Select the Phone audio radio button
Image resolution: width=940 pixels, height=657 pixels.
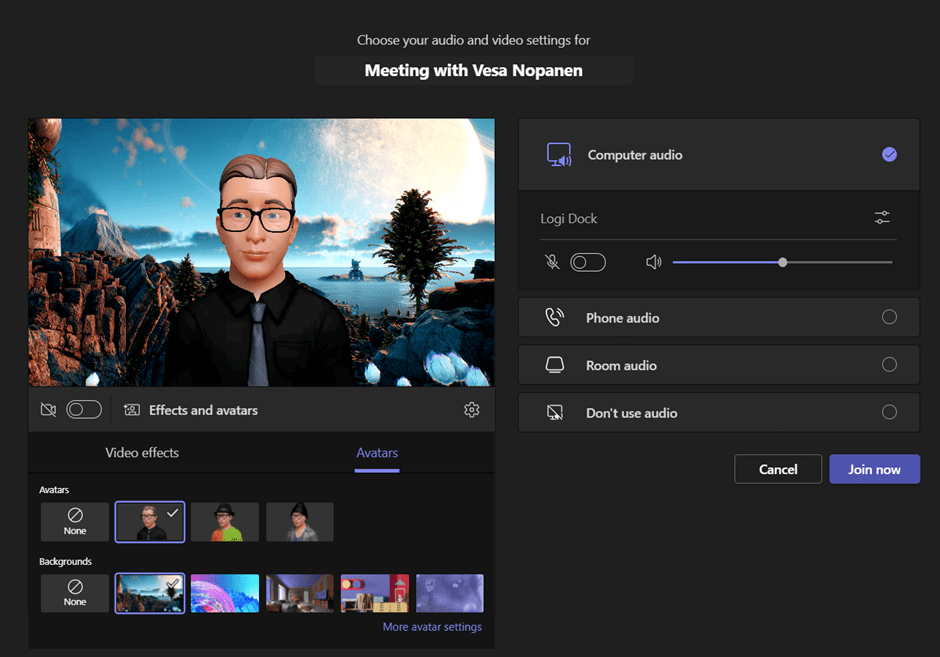(x=889, y=318)
